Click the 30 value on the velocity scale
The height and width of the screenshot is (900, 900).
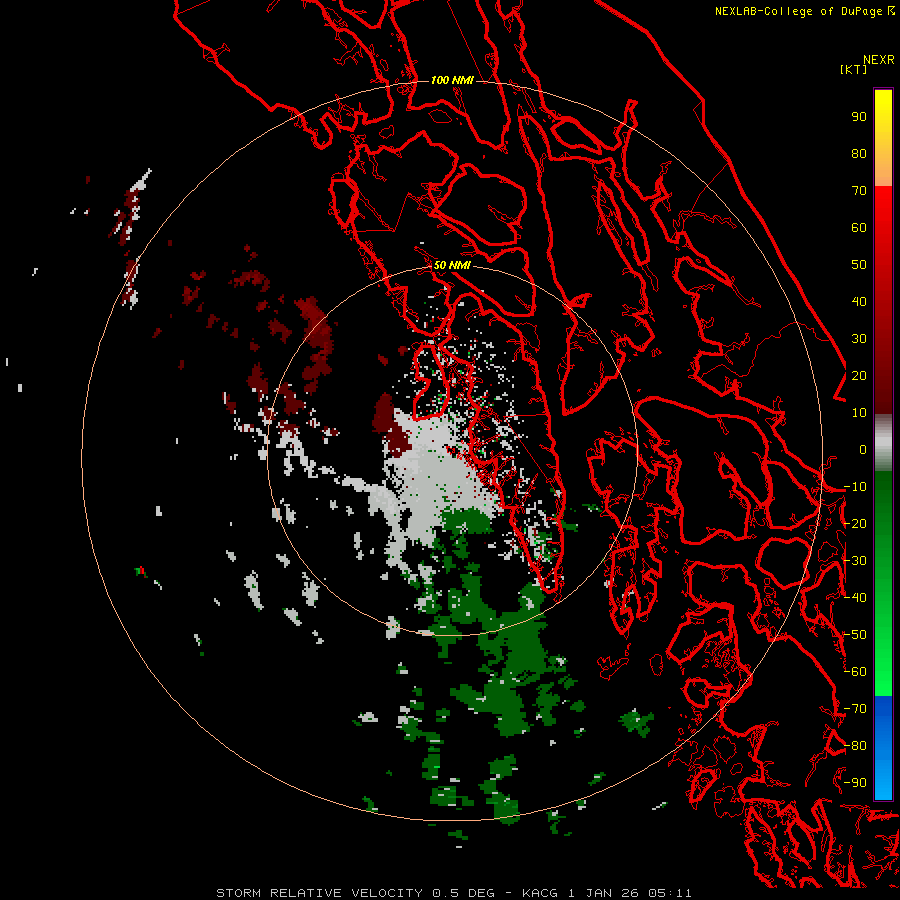click(x=859, y=339)
